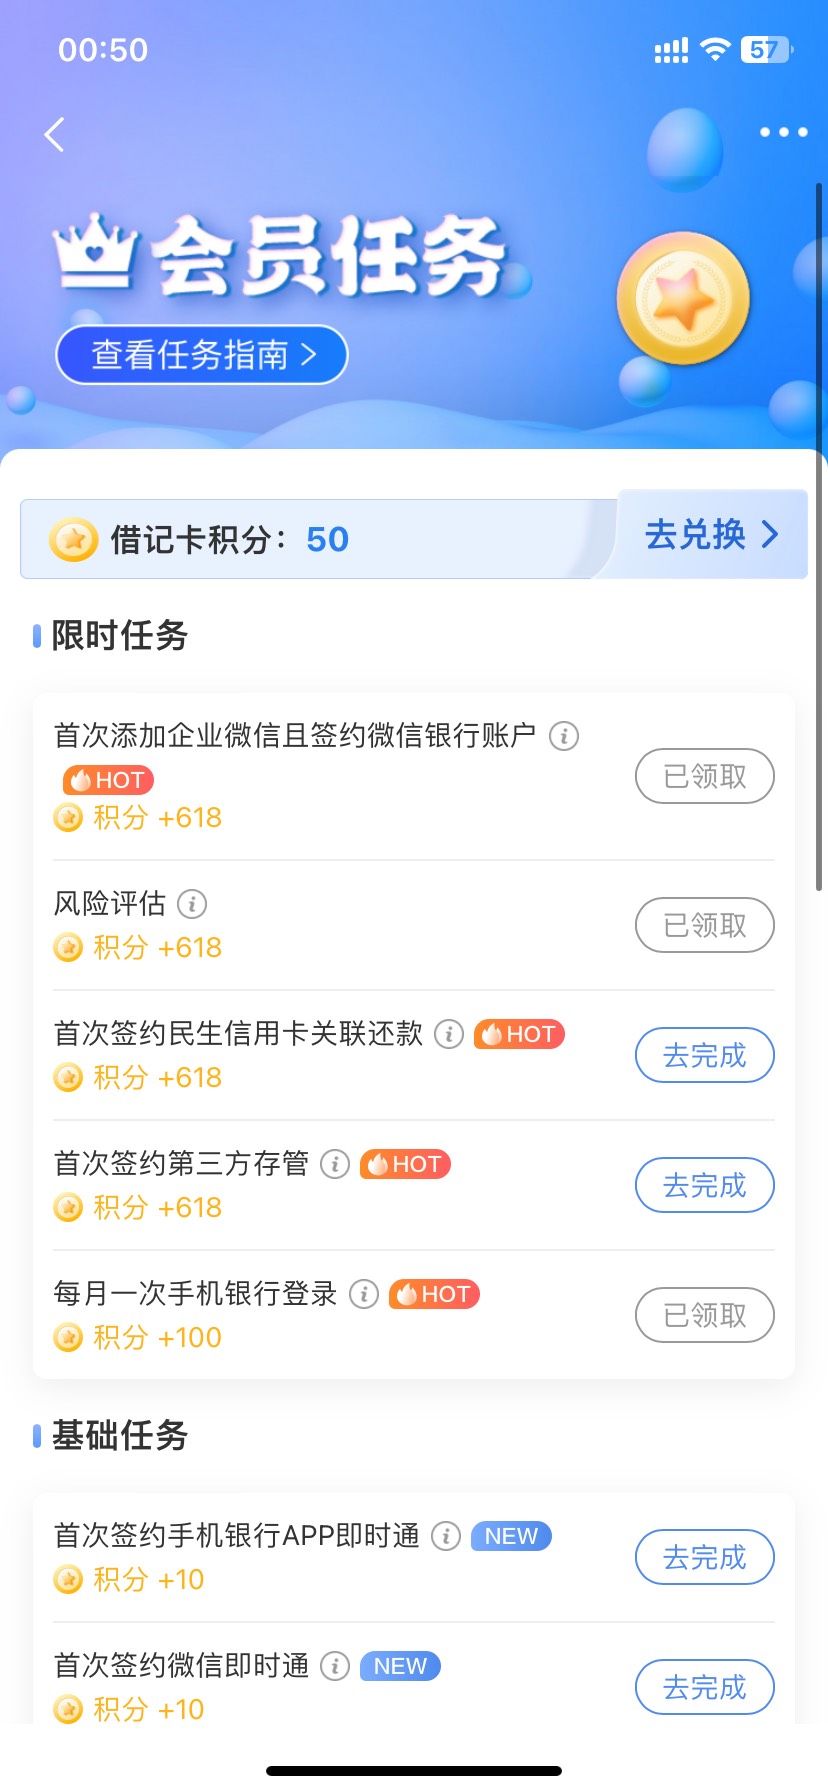Open 查看任务指南 guide link
Image resolution: width=828 pixels, height=1792 pixels.
click(202, 355)
